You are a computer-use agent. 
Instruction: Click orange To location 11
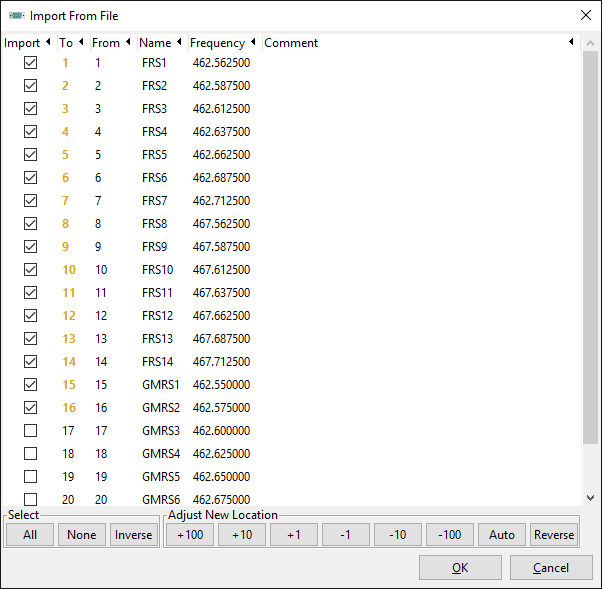coord(69,293)
